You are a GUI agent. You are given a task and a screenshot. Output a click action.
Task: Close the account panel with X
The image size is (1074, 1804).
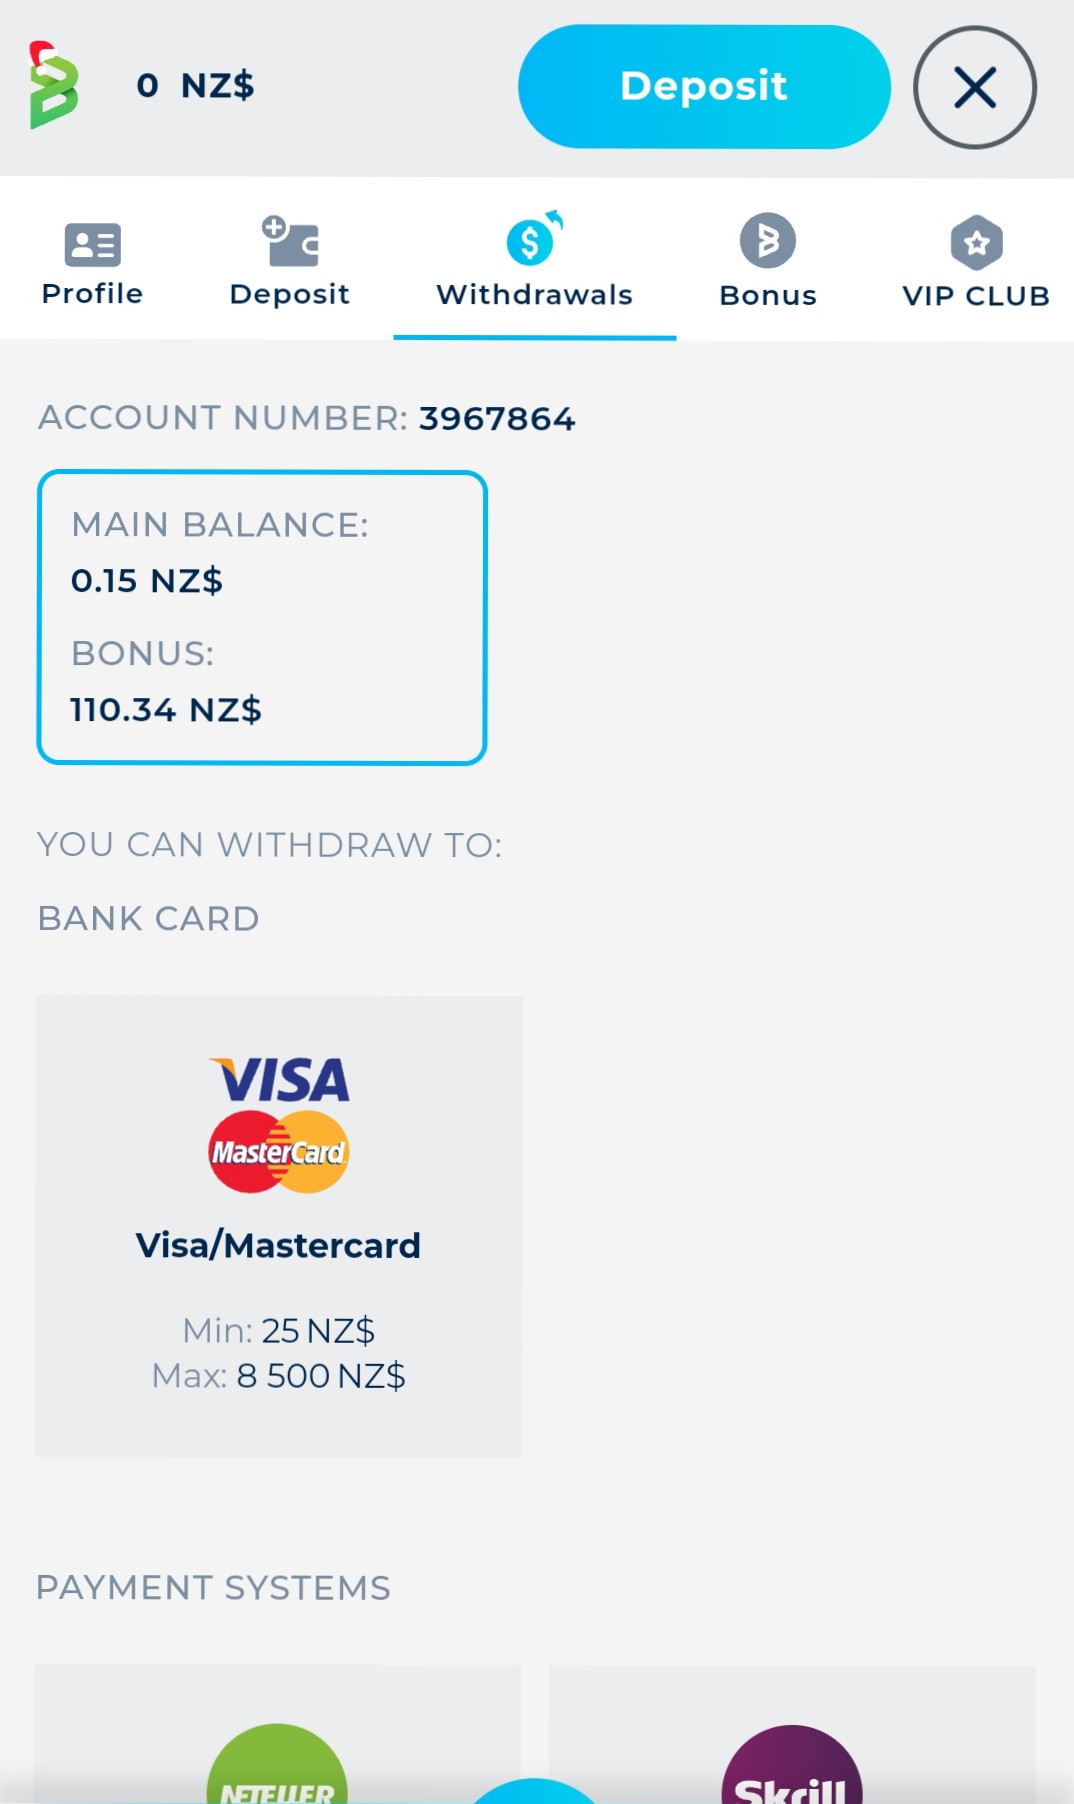[975, 87]
